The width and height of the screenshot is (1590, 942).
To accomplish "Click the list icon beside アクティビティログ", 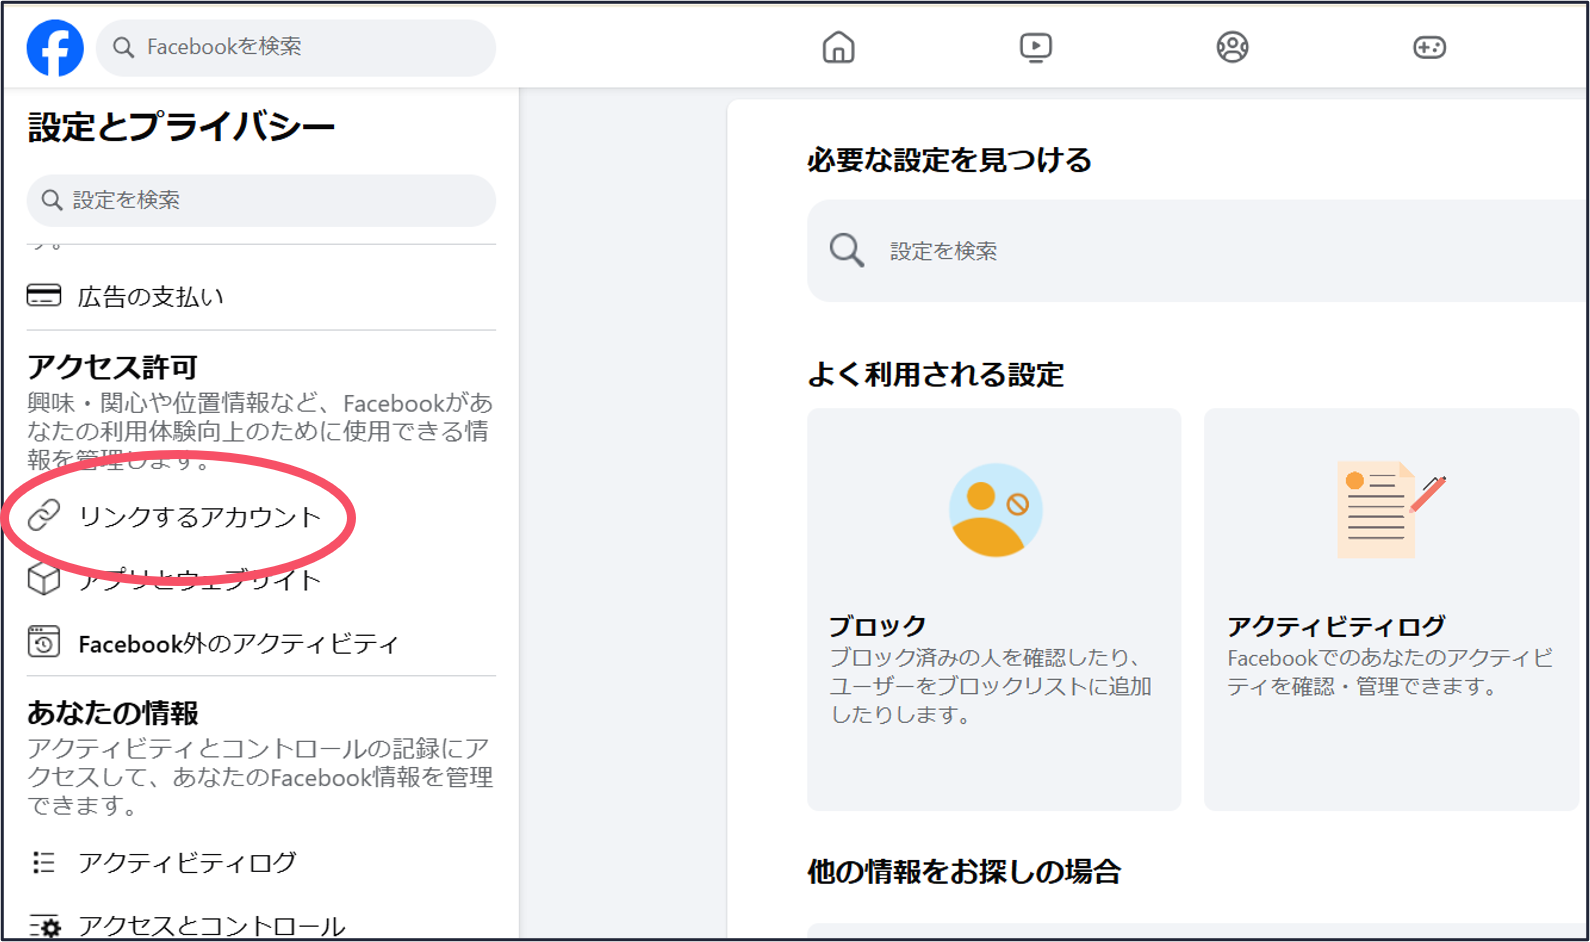I will (x=44, y=862).
